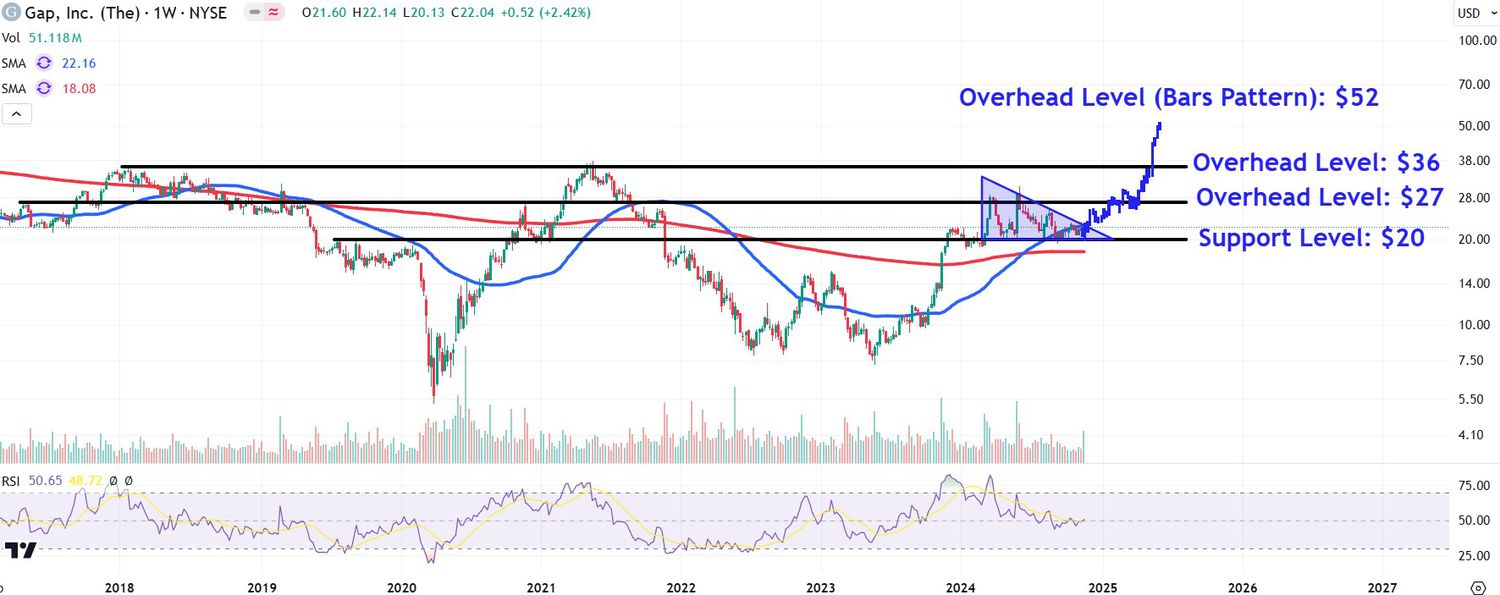Viewport: 1500px width, 595px height.
Task: Click the Gap company logo icon
Action: tap(11, 13)
